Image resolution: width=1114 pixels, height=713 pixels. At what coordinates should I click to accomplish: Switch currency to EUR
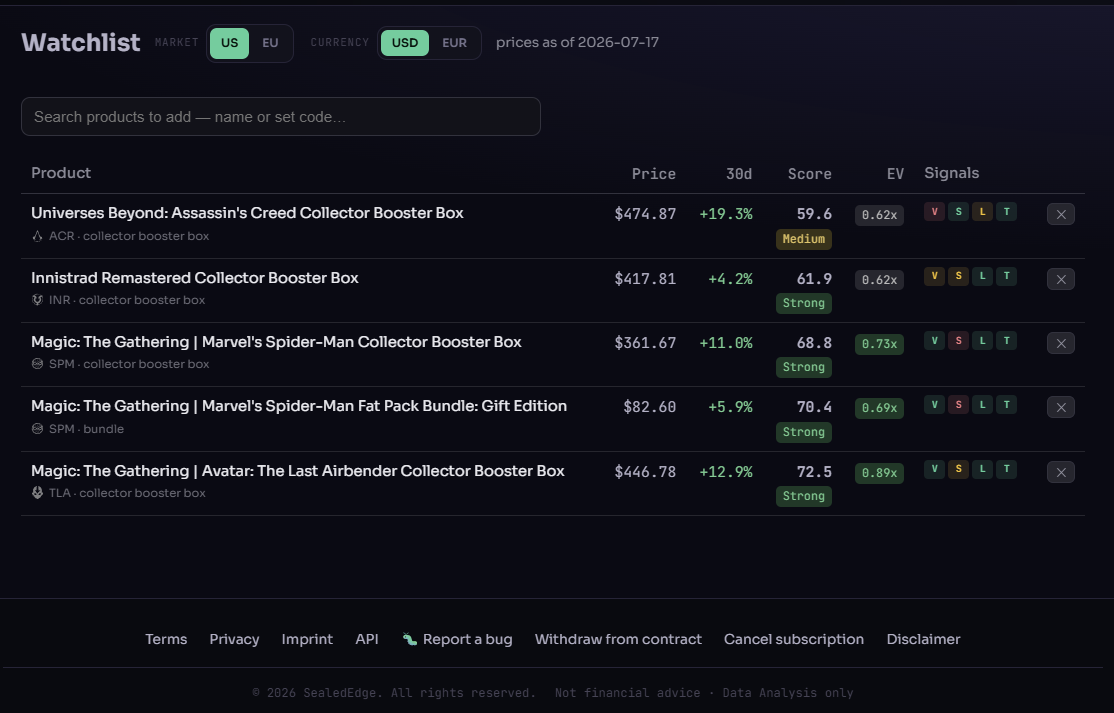click(455, 43)
